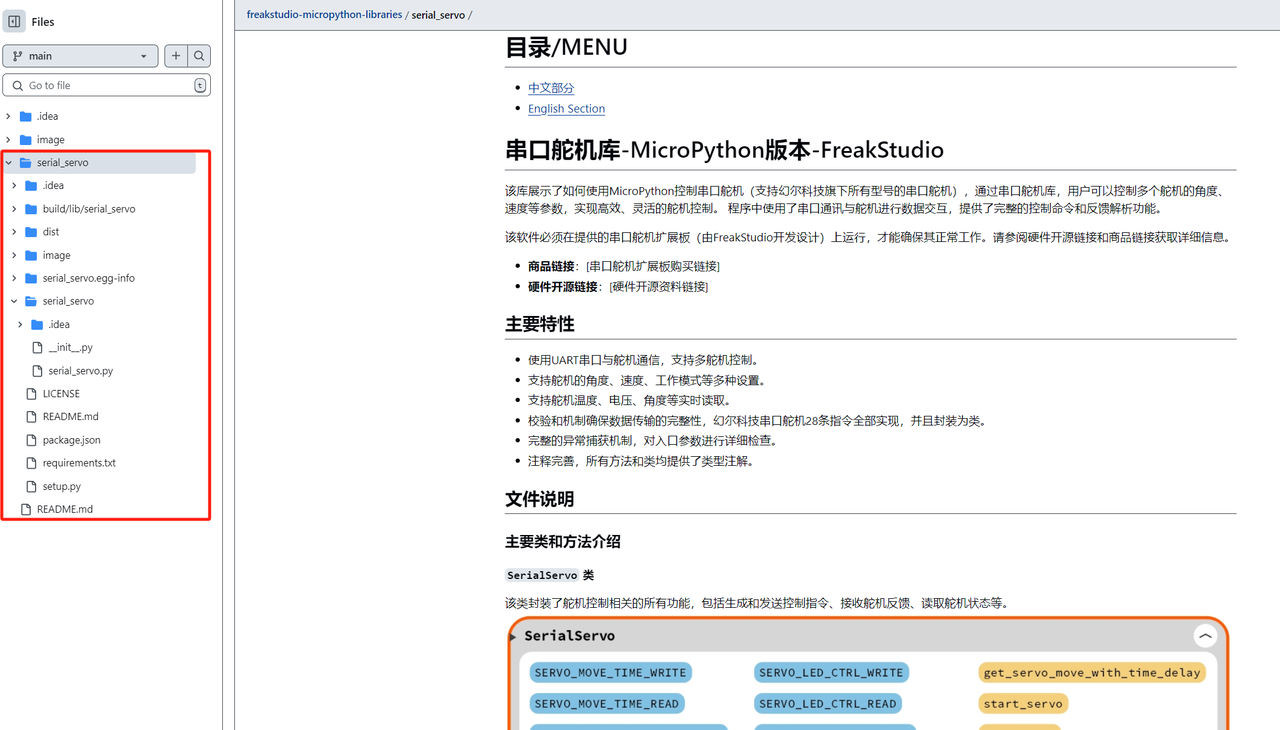This screenshot has width=1280, height=730.
Task: Click the __init__.py file icon
Action: [38, 347]
